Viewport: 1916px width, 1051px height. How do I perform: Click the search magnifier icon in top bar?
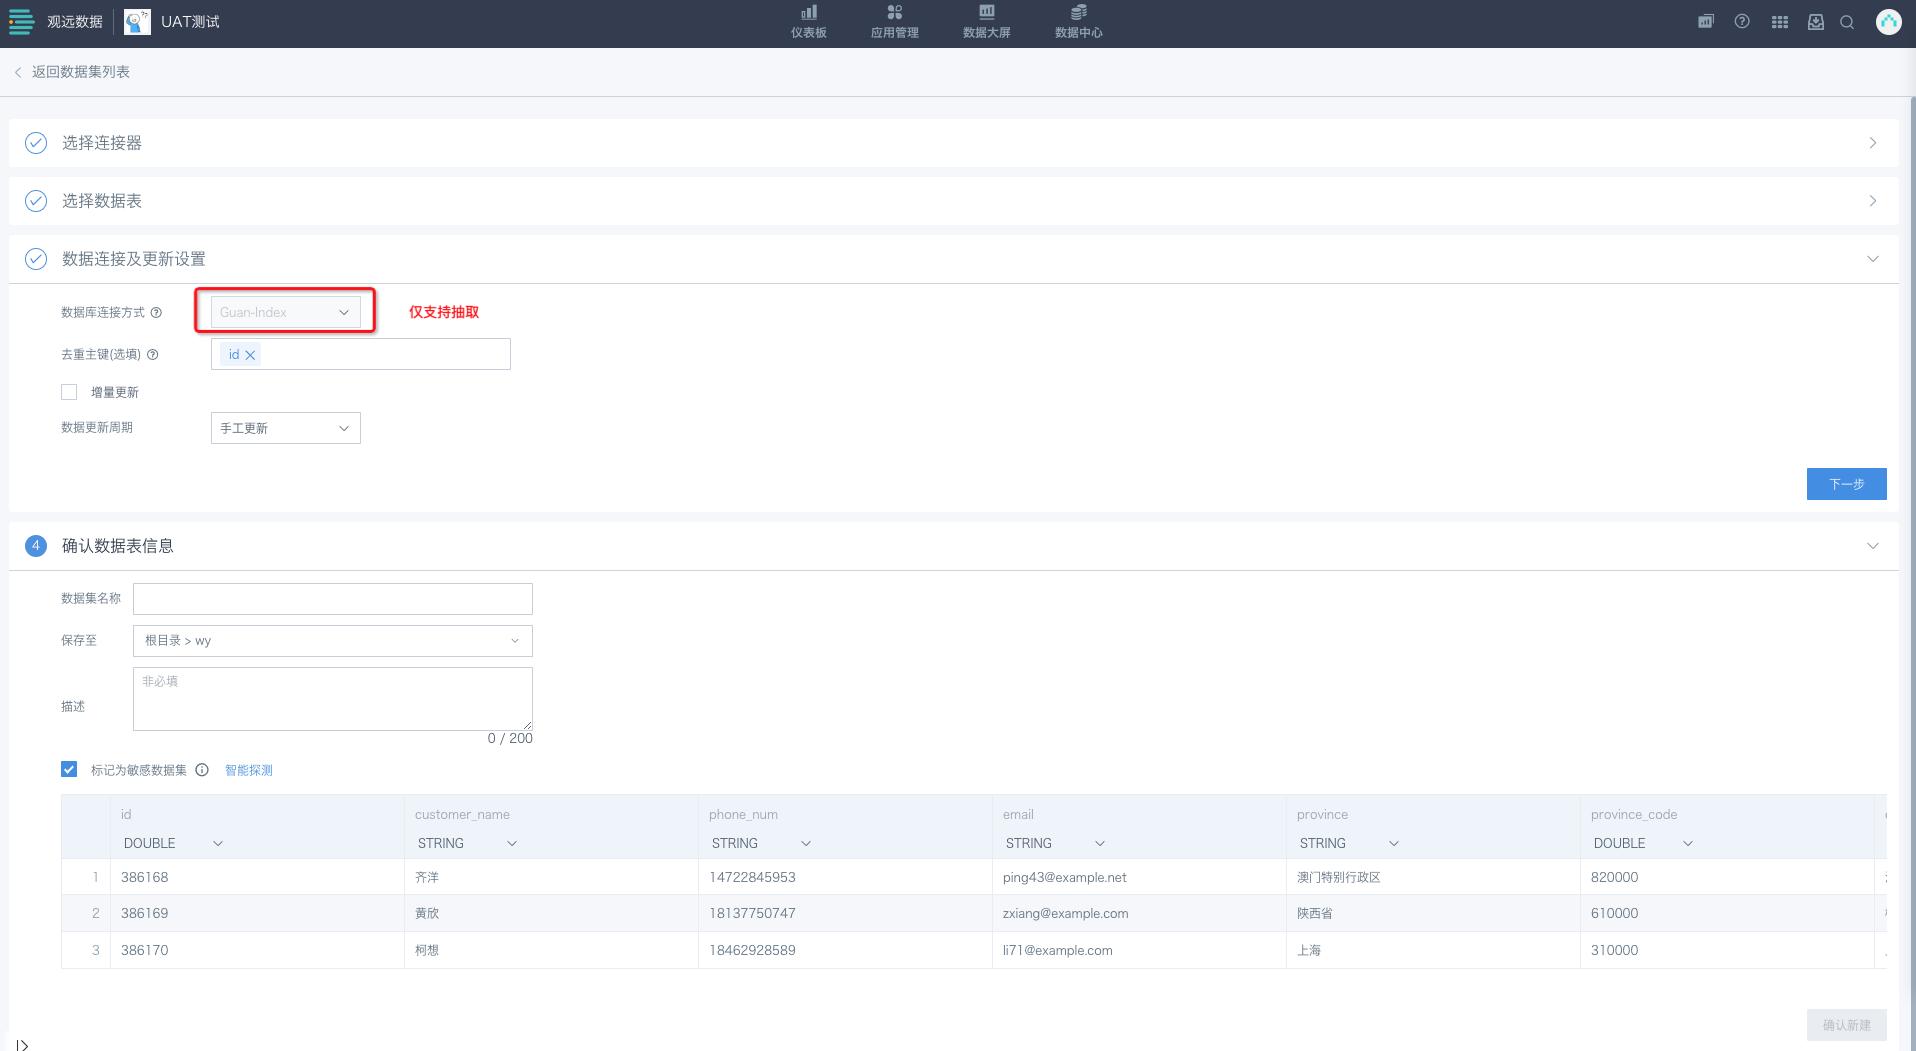click(1847, 22)
